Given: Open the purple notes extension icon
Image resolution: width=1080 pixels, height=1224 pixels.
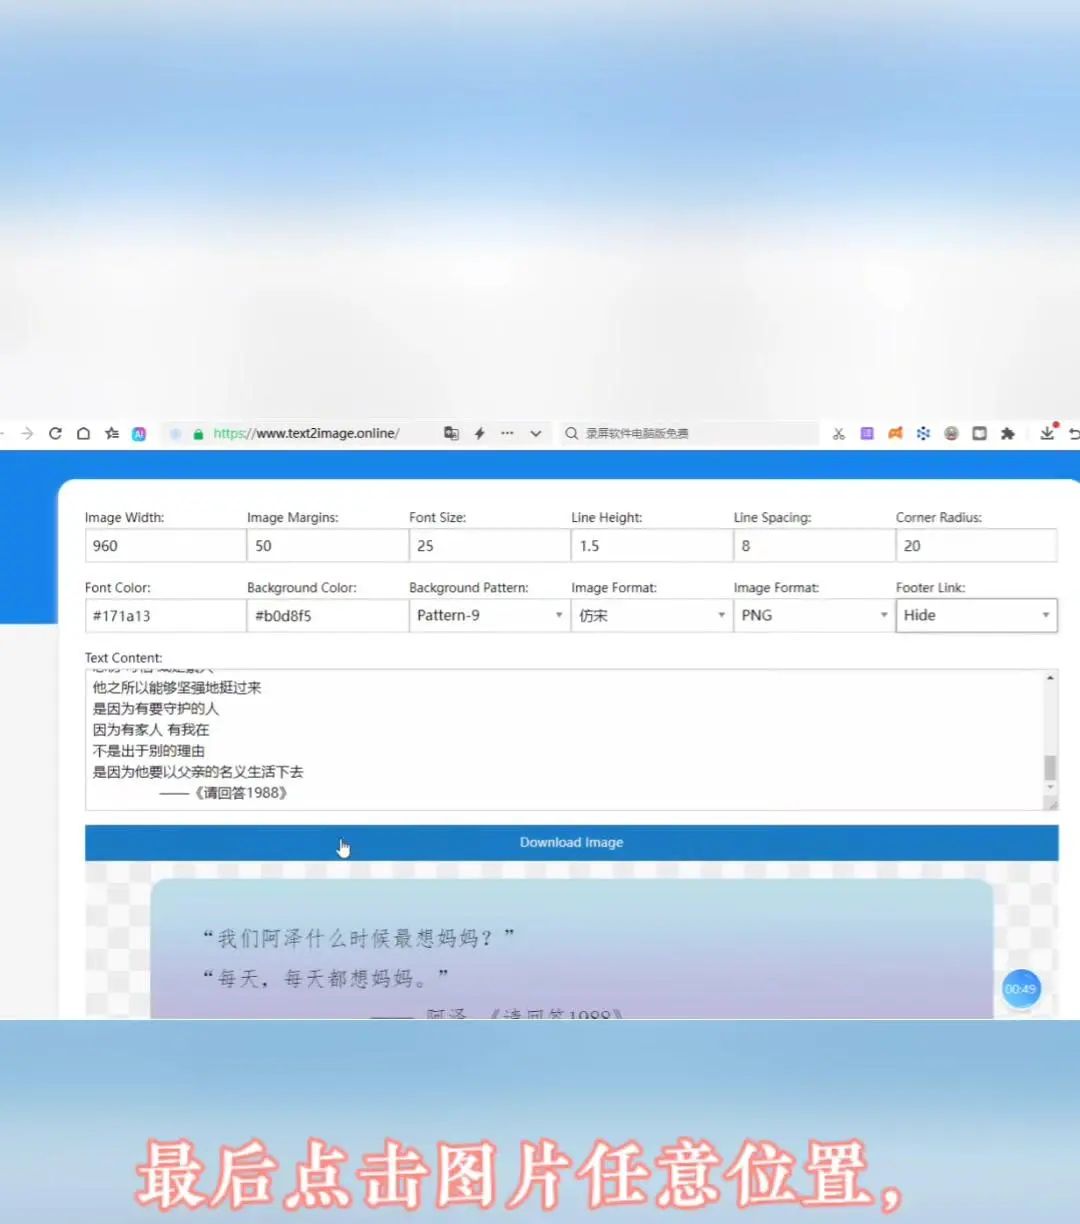Looking at the screenshot, I should pyautogui.click(x=867, y=433).
